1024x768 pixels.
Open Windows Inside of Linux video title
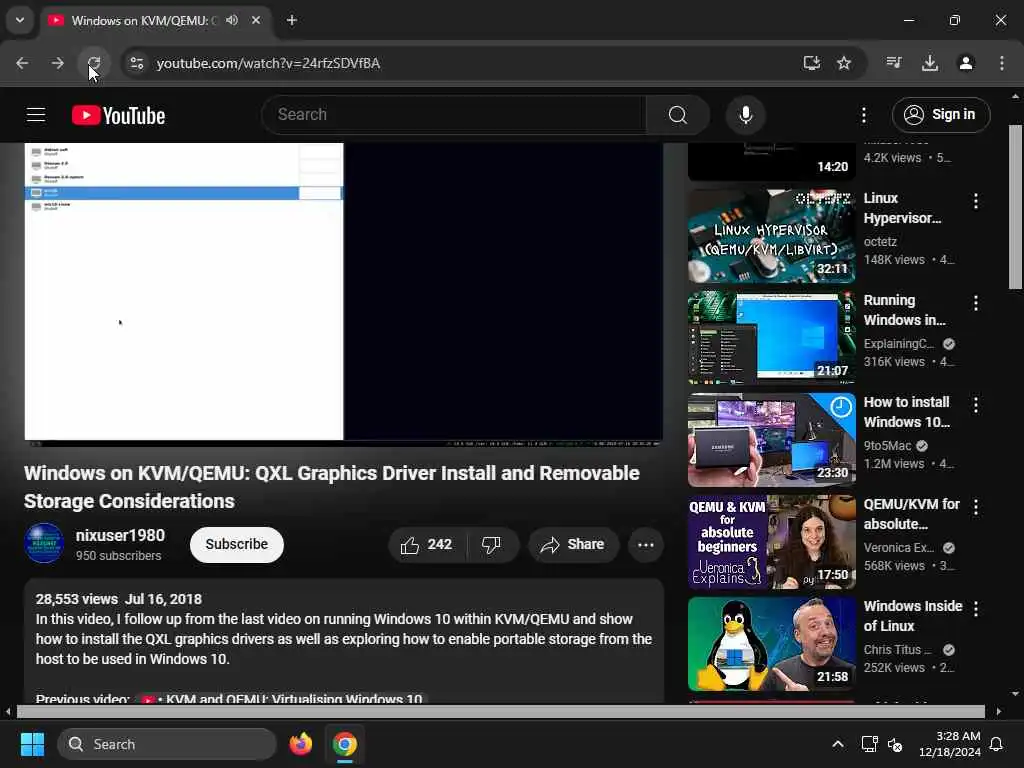[912, 616]
